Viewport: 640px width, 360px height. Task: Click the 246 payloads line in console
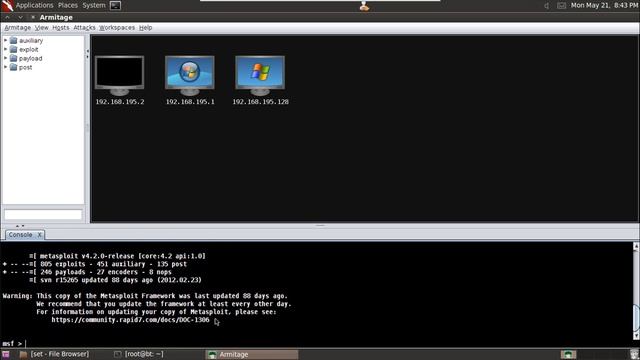coord(87,272)
